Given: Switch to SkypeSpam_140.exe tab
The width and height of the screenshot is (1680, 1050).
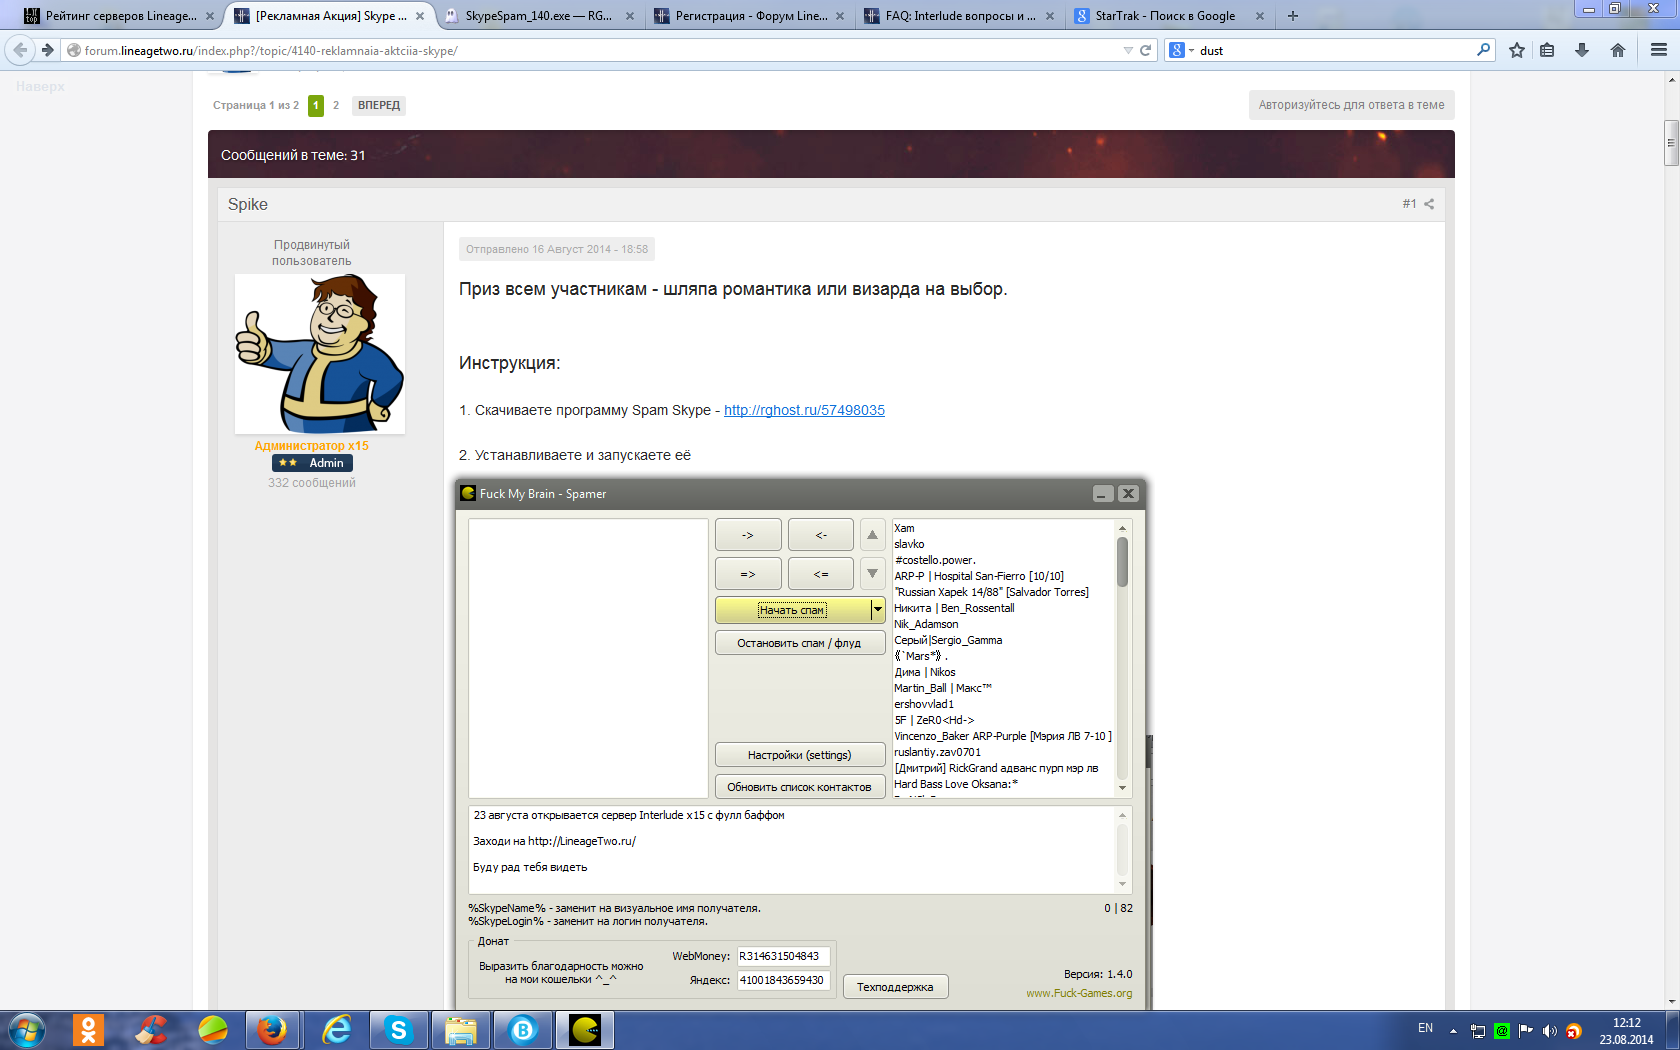Looking at the screenshot, I should 539,16.
